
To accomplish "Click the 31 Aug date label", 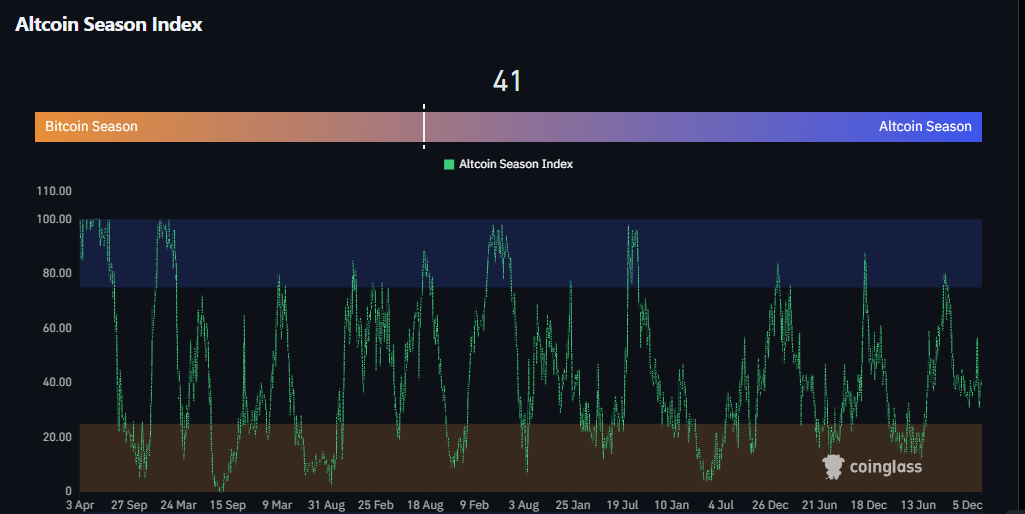I will (326, 505).
